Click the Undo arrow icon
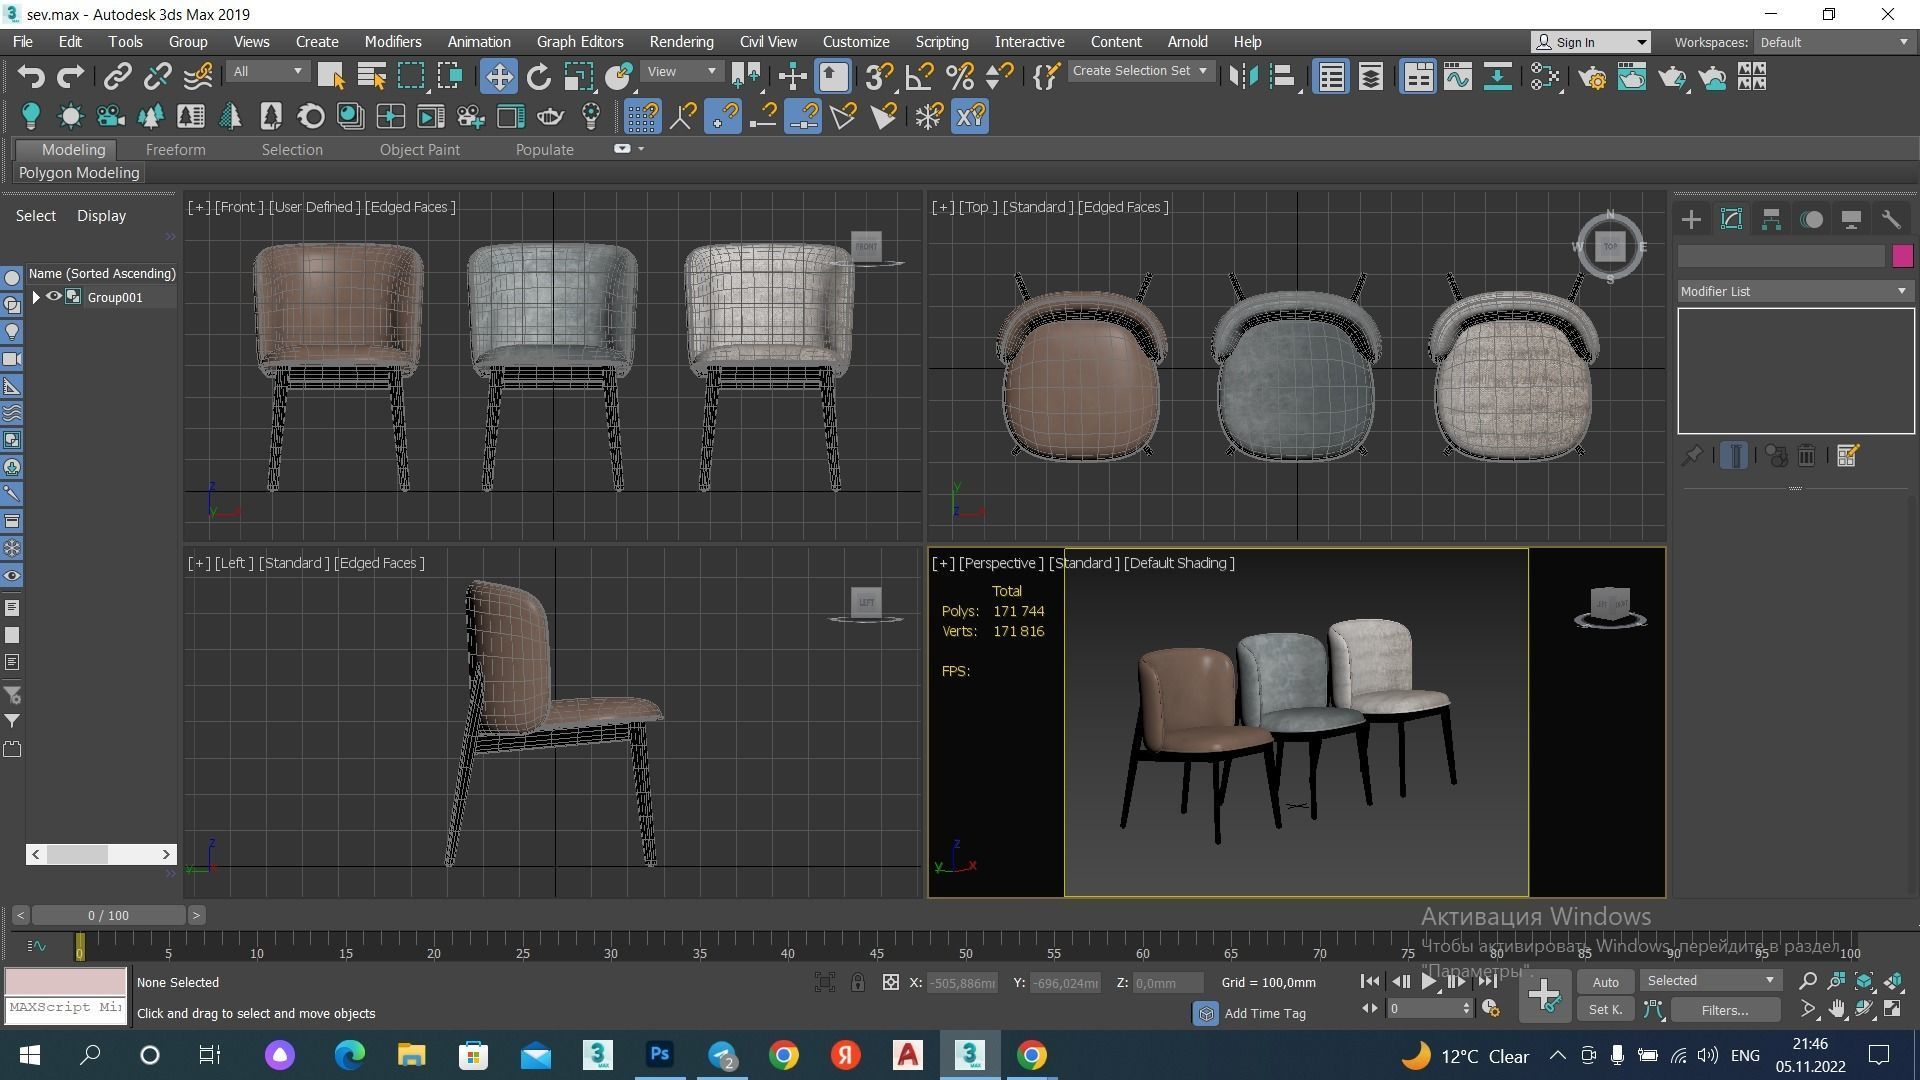The image size is (1920, 1080). [x=31, y=77]
